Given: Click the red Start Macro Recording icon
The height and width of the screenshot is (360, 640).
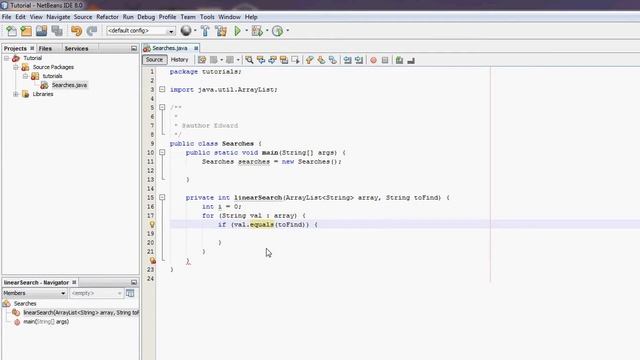Looking at the screenshot, I should point(373,60).
